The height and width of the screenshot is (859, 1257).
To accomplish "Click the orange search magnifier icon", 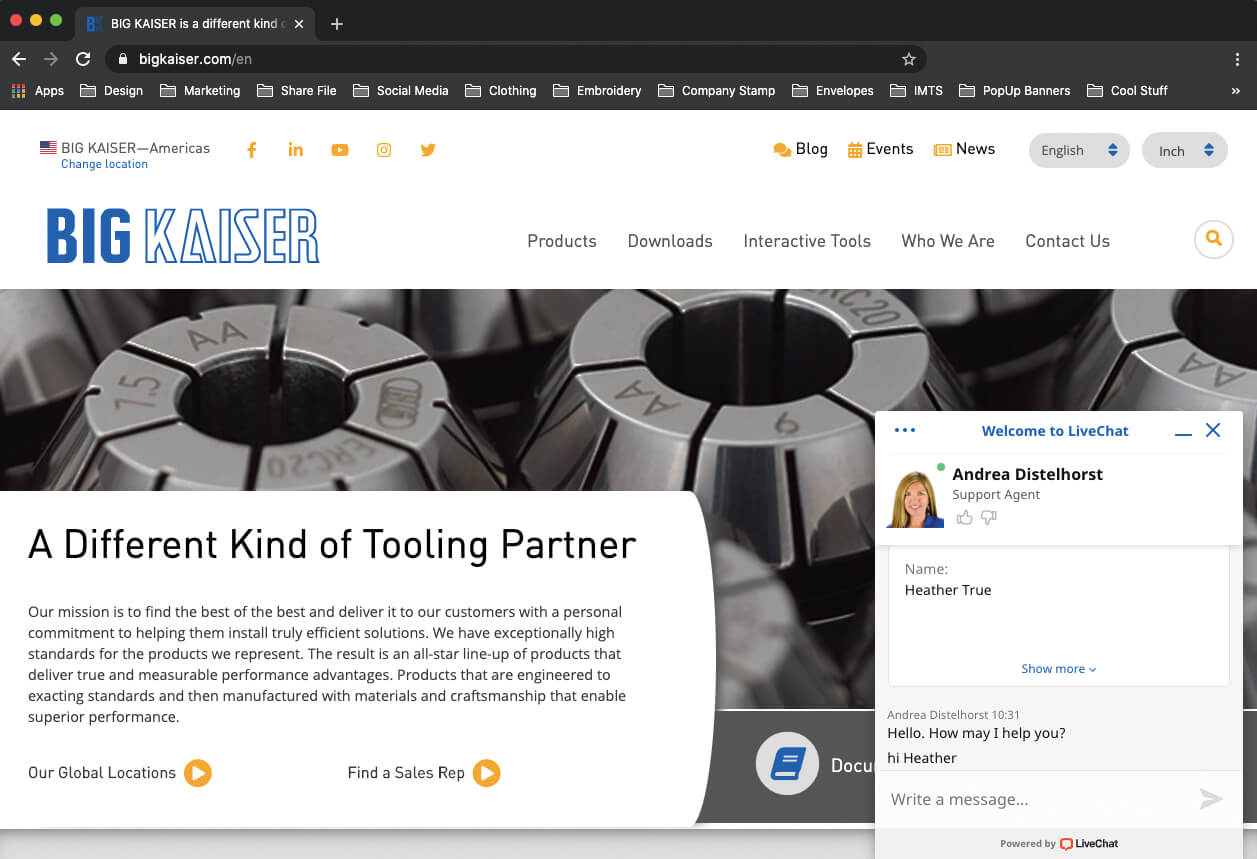I will point(1213,239).
